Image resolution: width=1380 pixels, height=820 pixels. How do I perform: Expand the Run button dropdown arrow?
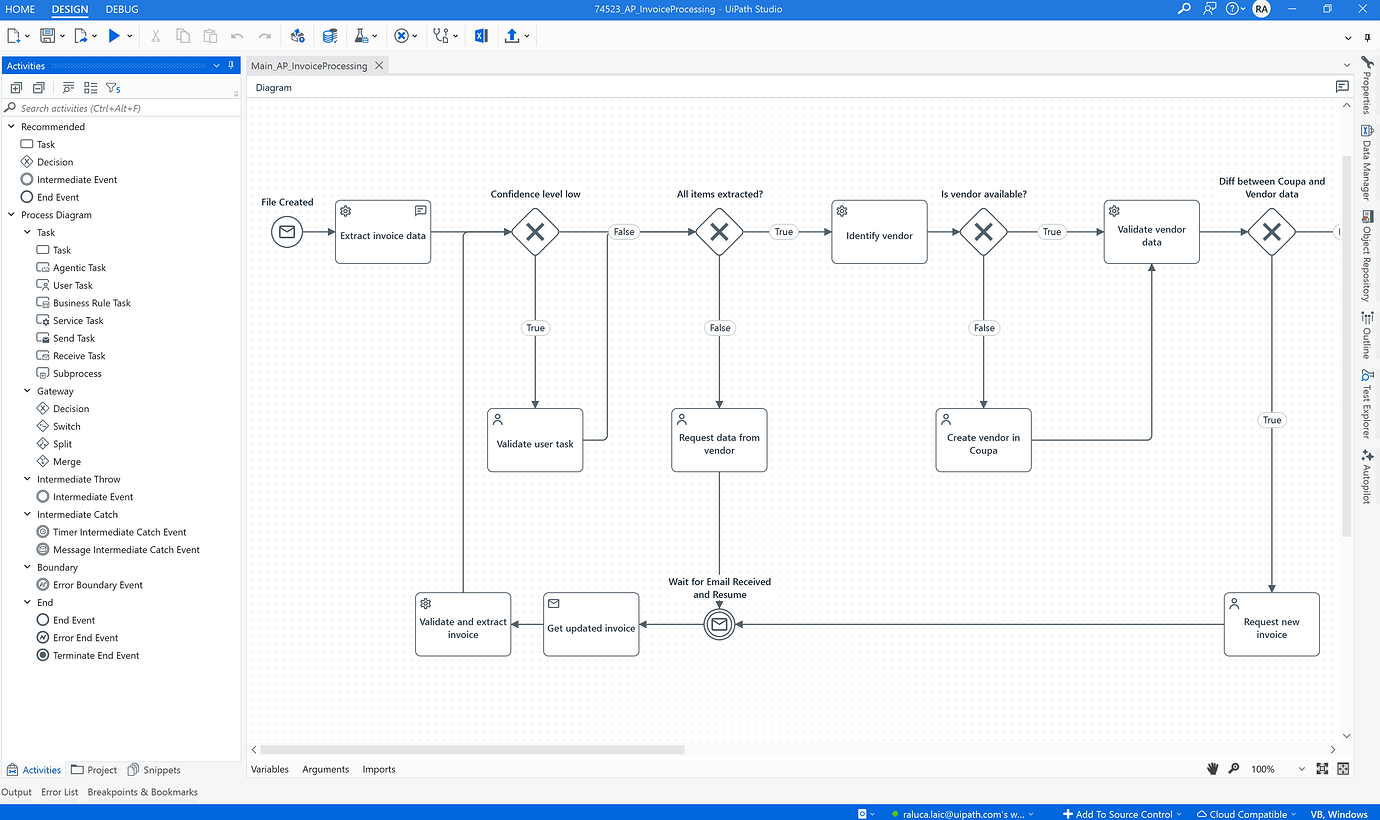[x=129, y=35]
